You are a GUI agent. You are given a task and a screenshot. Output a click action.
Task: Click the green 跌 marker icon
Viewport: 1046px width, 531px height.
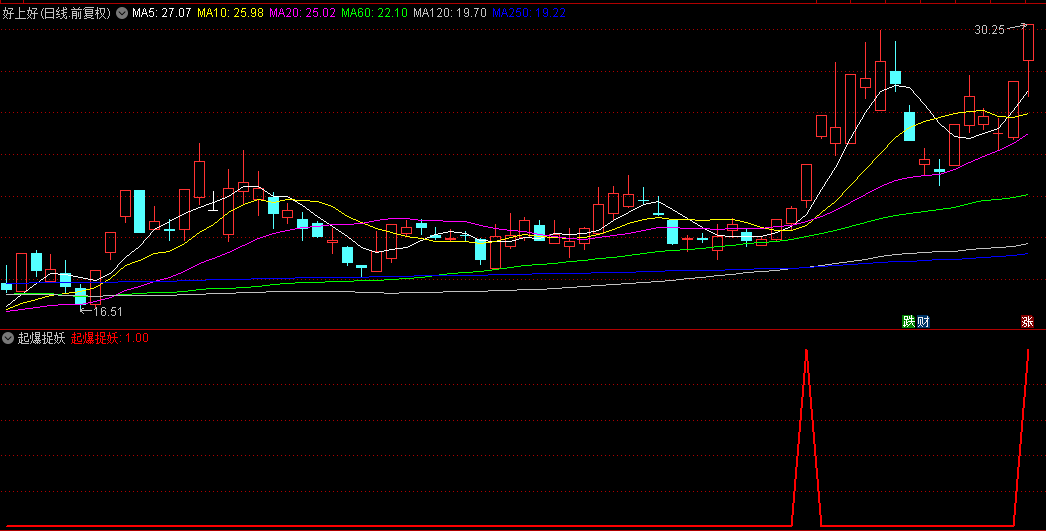909,322
